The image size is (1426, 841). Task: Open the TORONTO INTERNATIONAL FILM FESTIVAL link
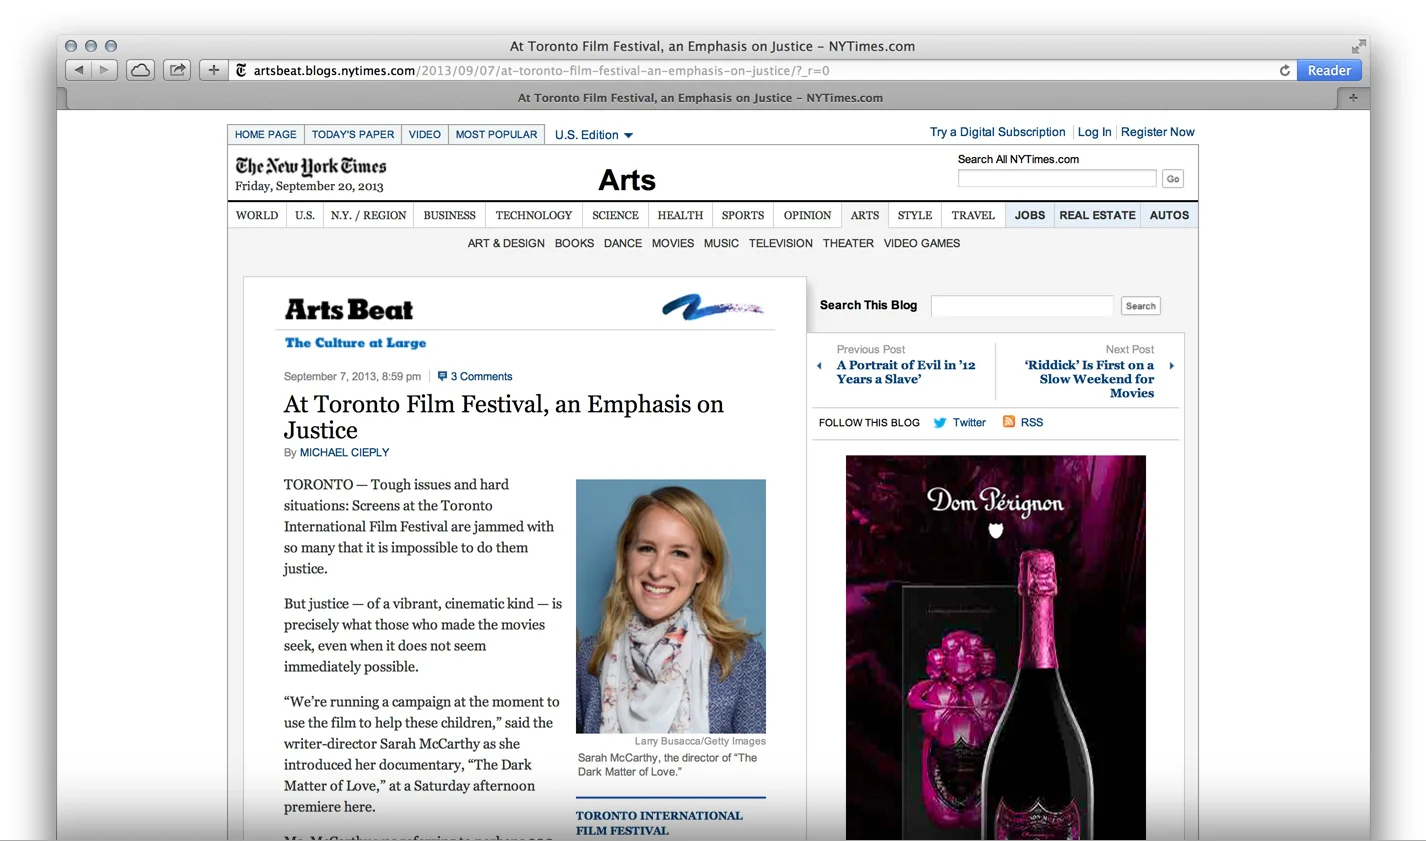[x=659, y=823]
